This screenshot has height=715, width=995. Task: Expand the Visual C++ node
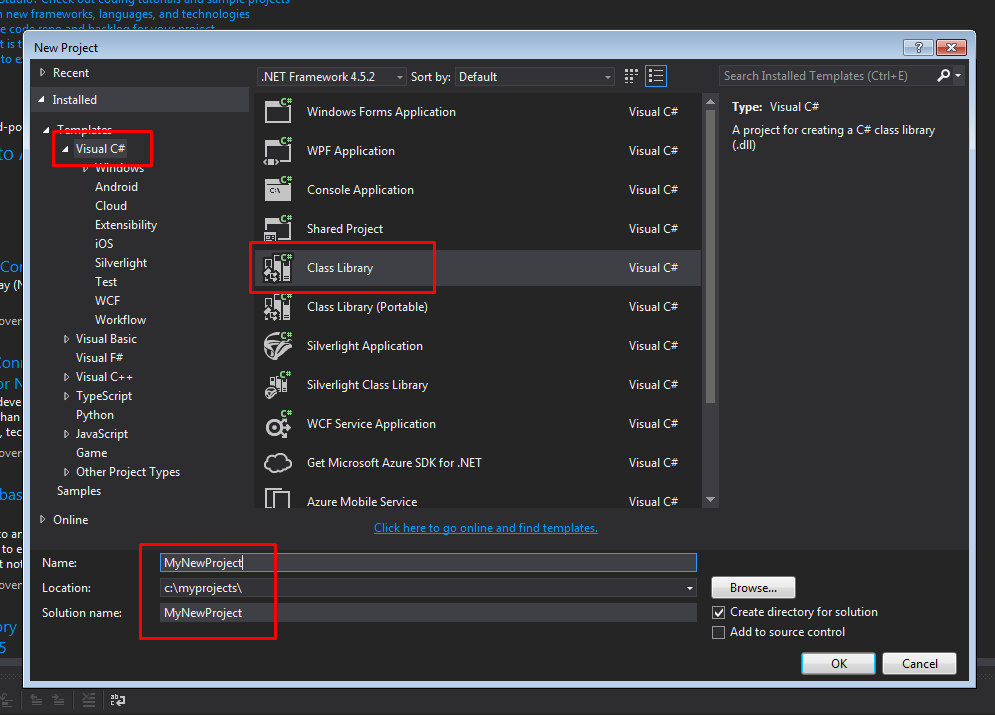coord(66,377)
